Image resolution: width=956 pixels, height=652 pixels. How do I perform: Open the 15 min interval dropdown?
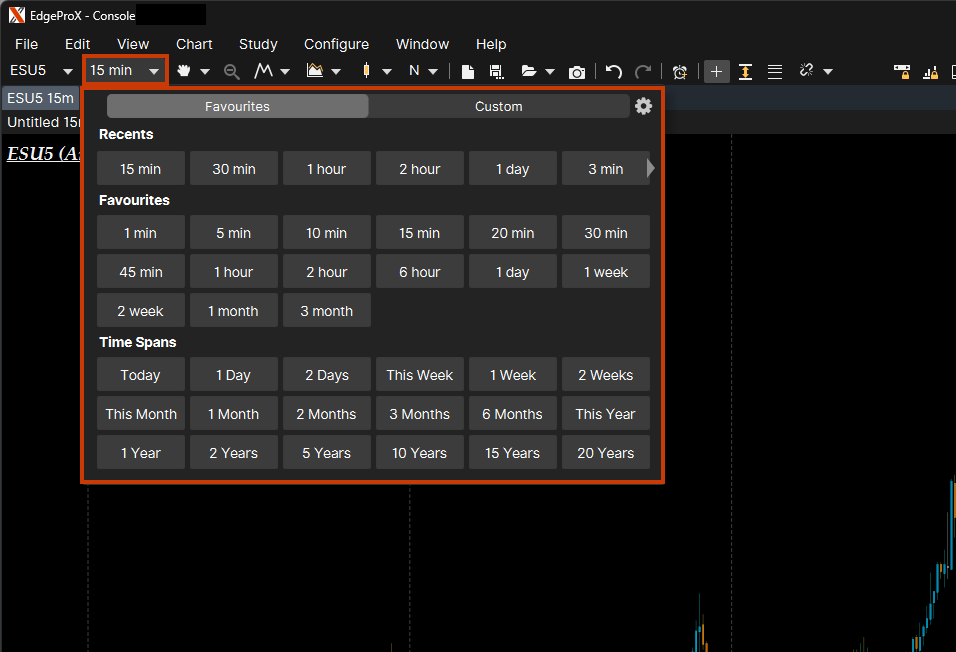pyautogui.click(x=124, y=70)
